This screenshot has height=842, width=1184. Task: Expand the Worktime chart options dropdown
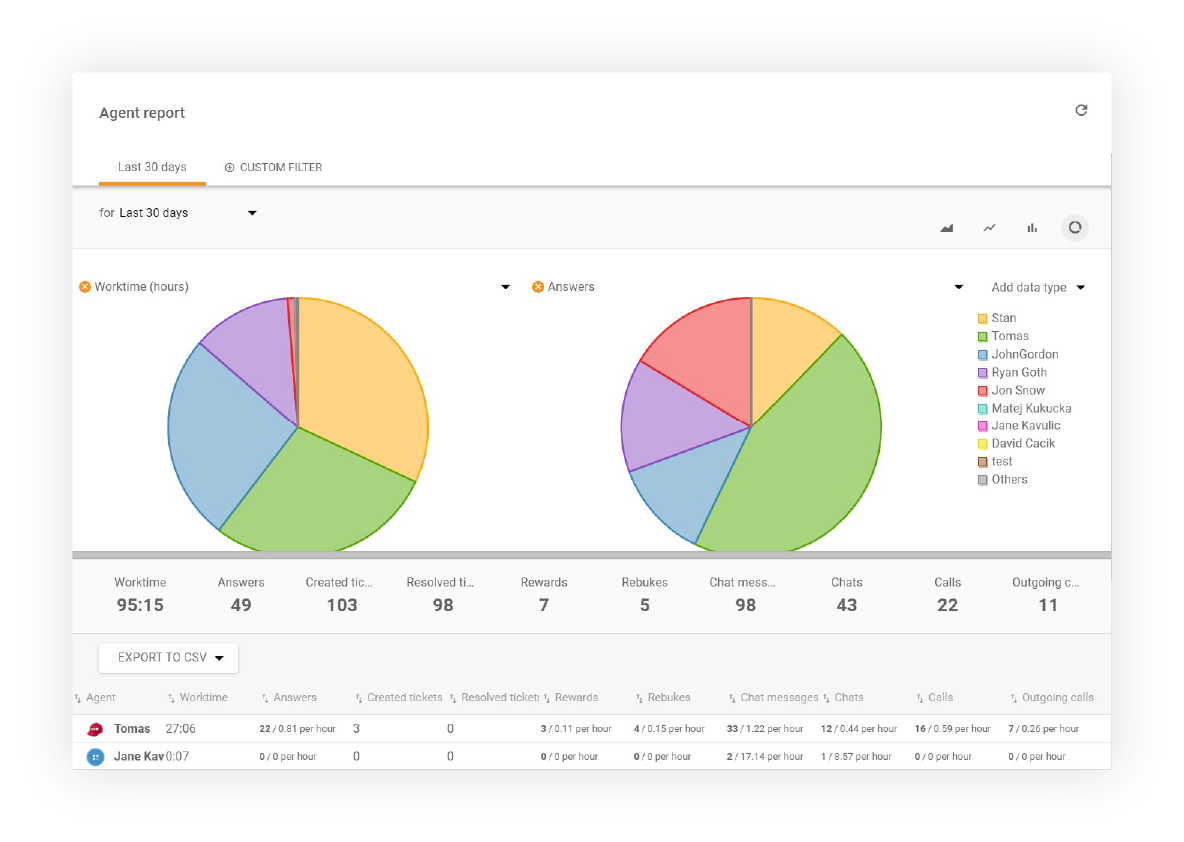505,286
